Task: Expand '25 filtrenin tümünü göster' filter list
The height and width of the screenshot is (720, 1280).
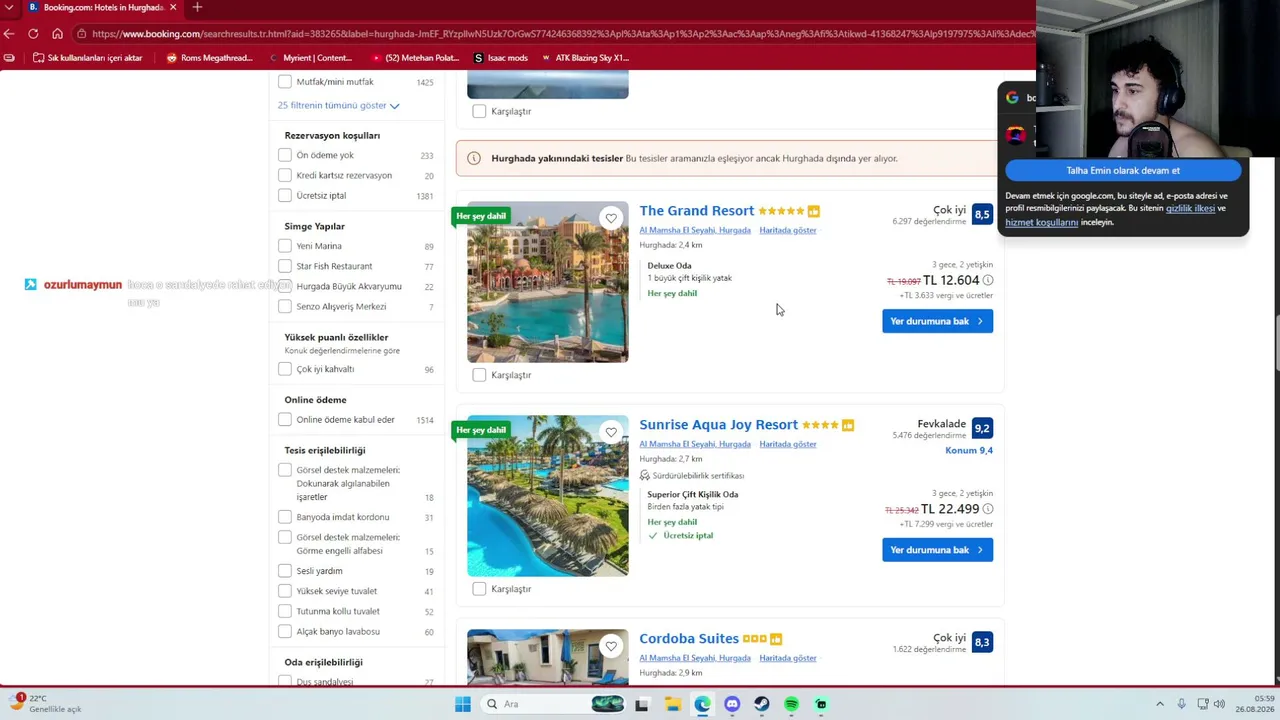Action: [338, 105]
